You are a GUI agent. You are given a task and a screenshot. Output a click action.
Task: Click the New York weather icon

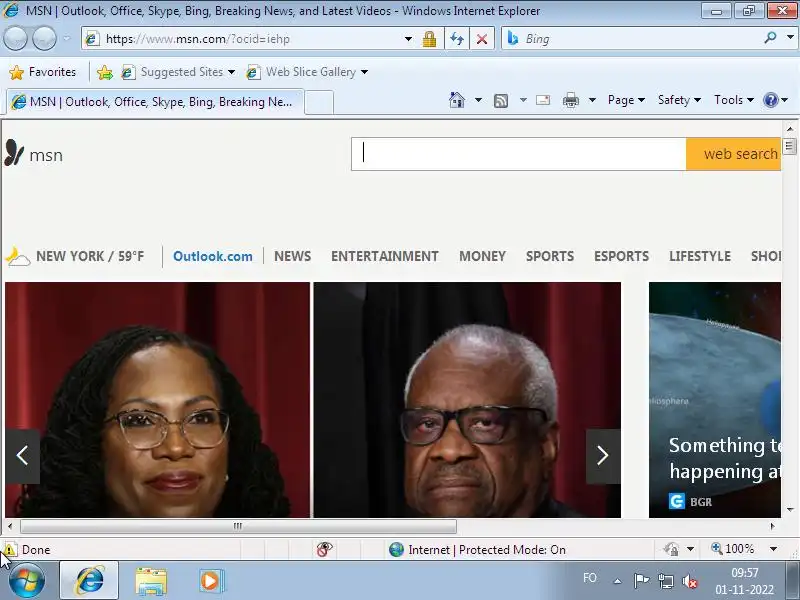coord(18,256)
